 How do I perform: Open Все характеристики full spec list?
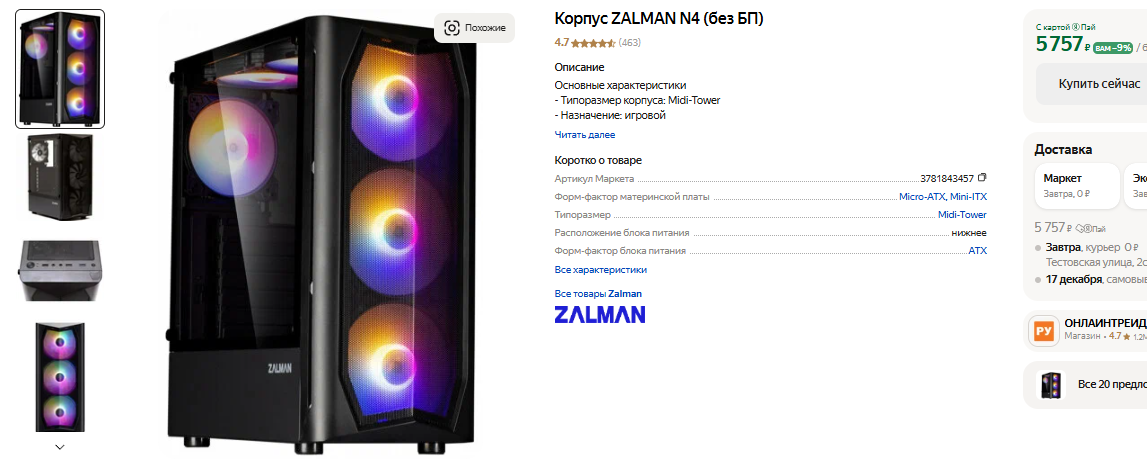coord(601,270)
